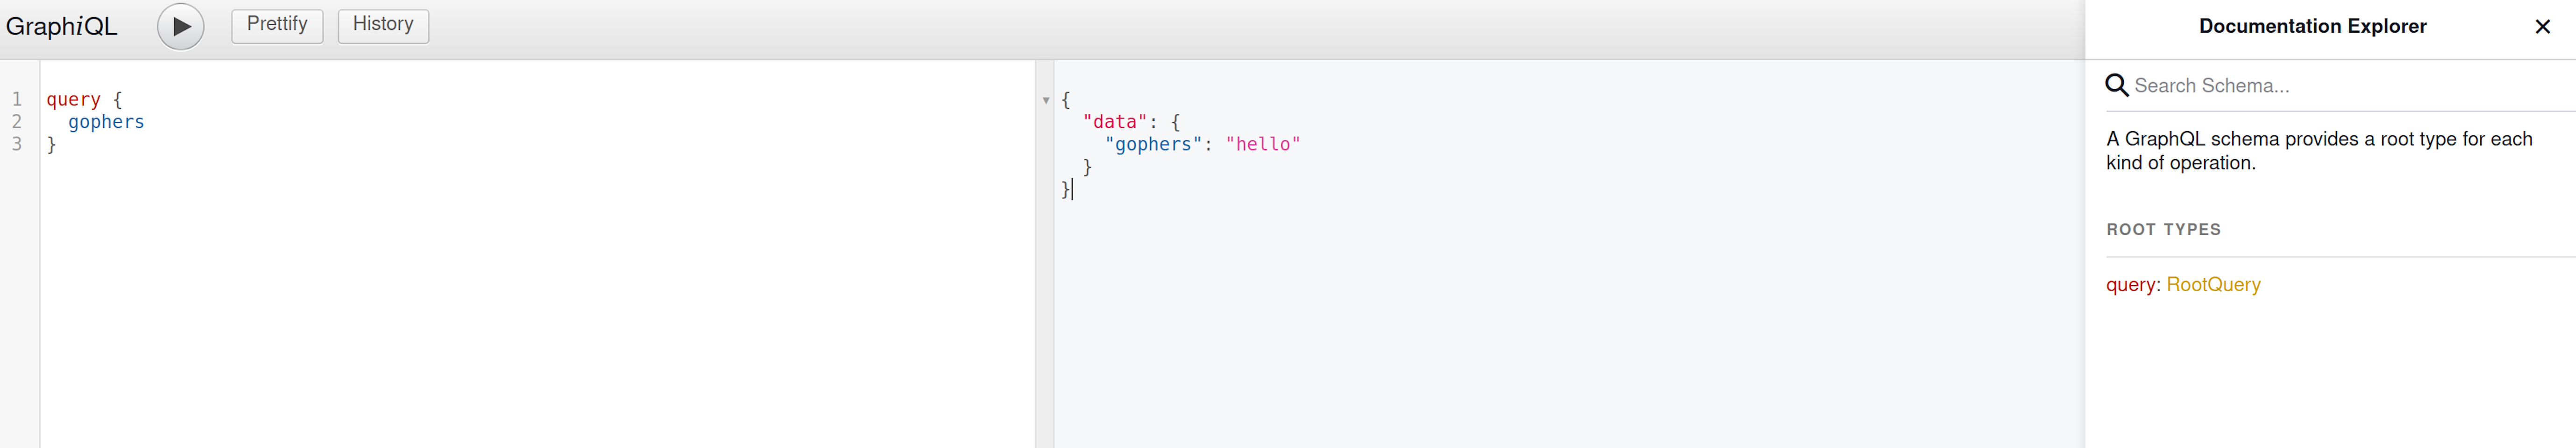The image size is (2576, 448).
Task: Click the "data" key in the result pane
Action: tap(1114, 122)
